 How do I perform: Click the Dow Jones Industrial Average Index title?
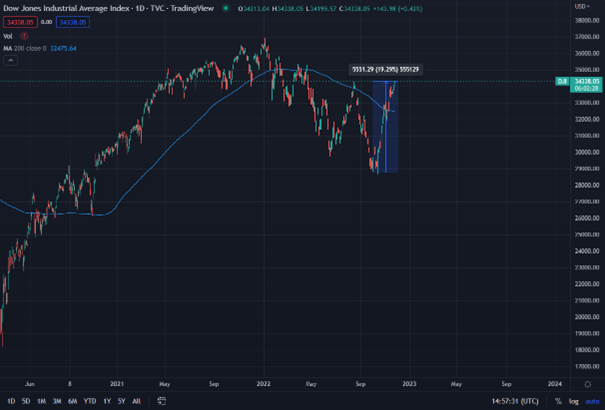66,8
